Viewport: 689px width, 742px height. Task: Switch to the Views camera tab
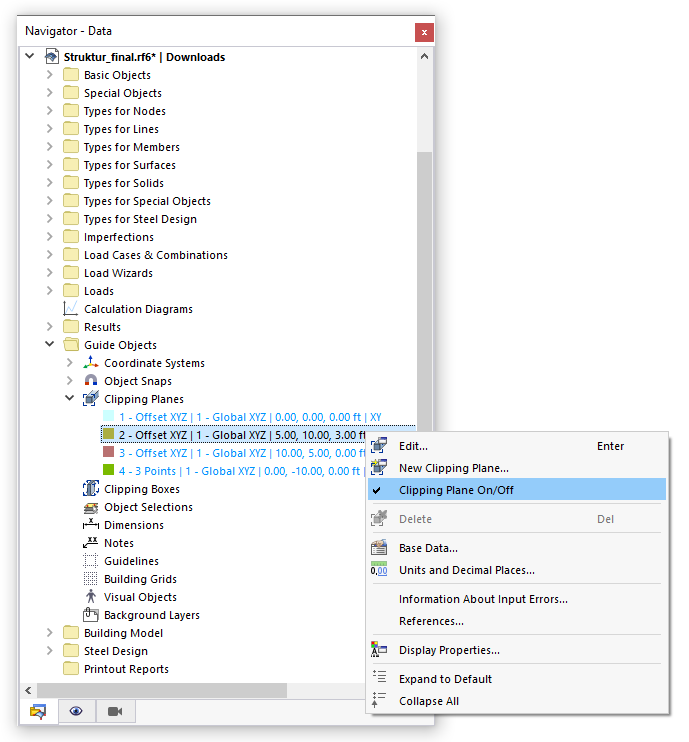coord(115,711)
